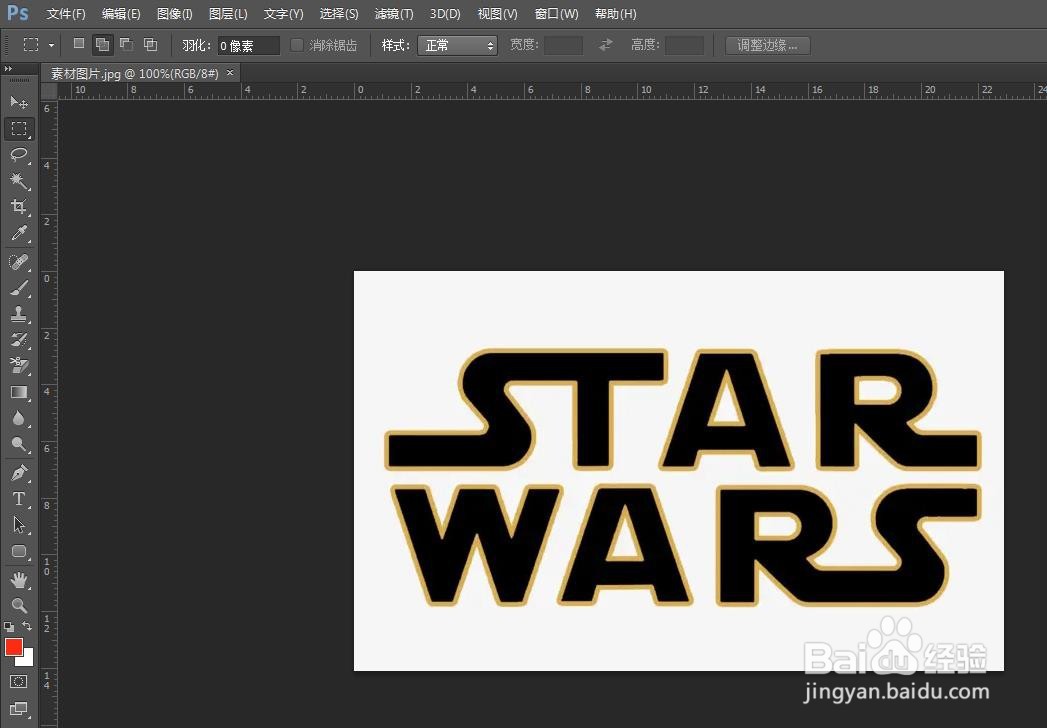Expand the toolbar double-arrow toggle

pyautogui.click(x=8, y=68)
